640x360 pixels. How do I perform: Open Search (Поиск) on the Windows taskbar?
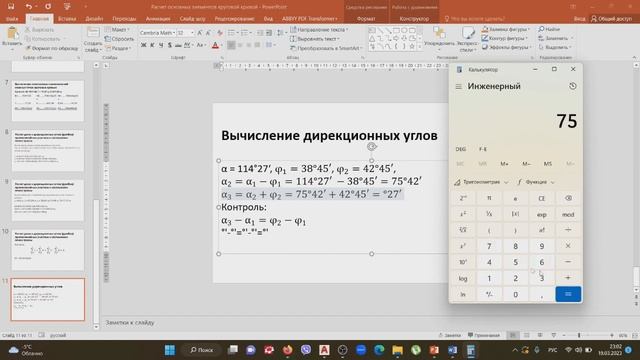(202, 350)
